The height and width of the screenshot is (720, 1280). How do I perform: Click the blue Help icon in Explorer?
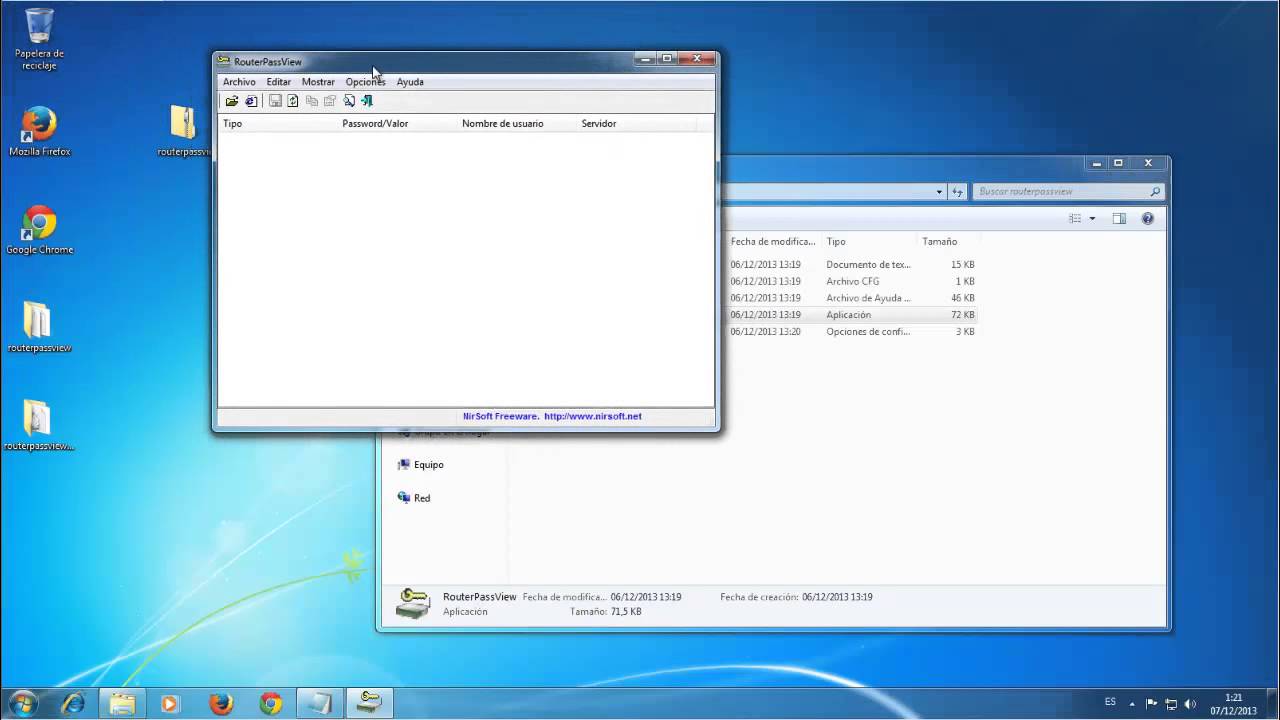tap(1148, 218)
